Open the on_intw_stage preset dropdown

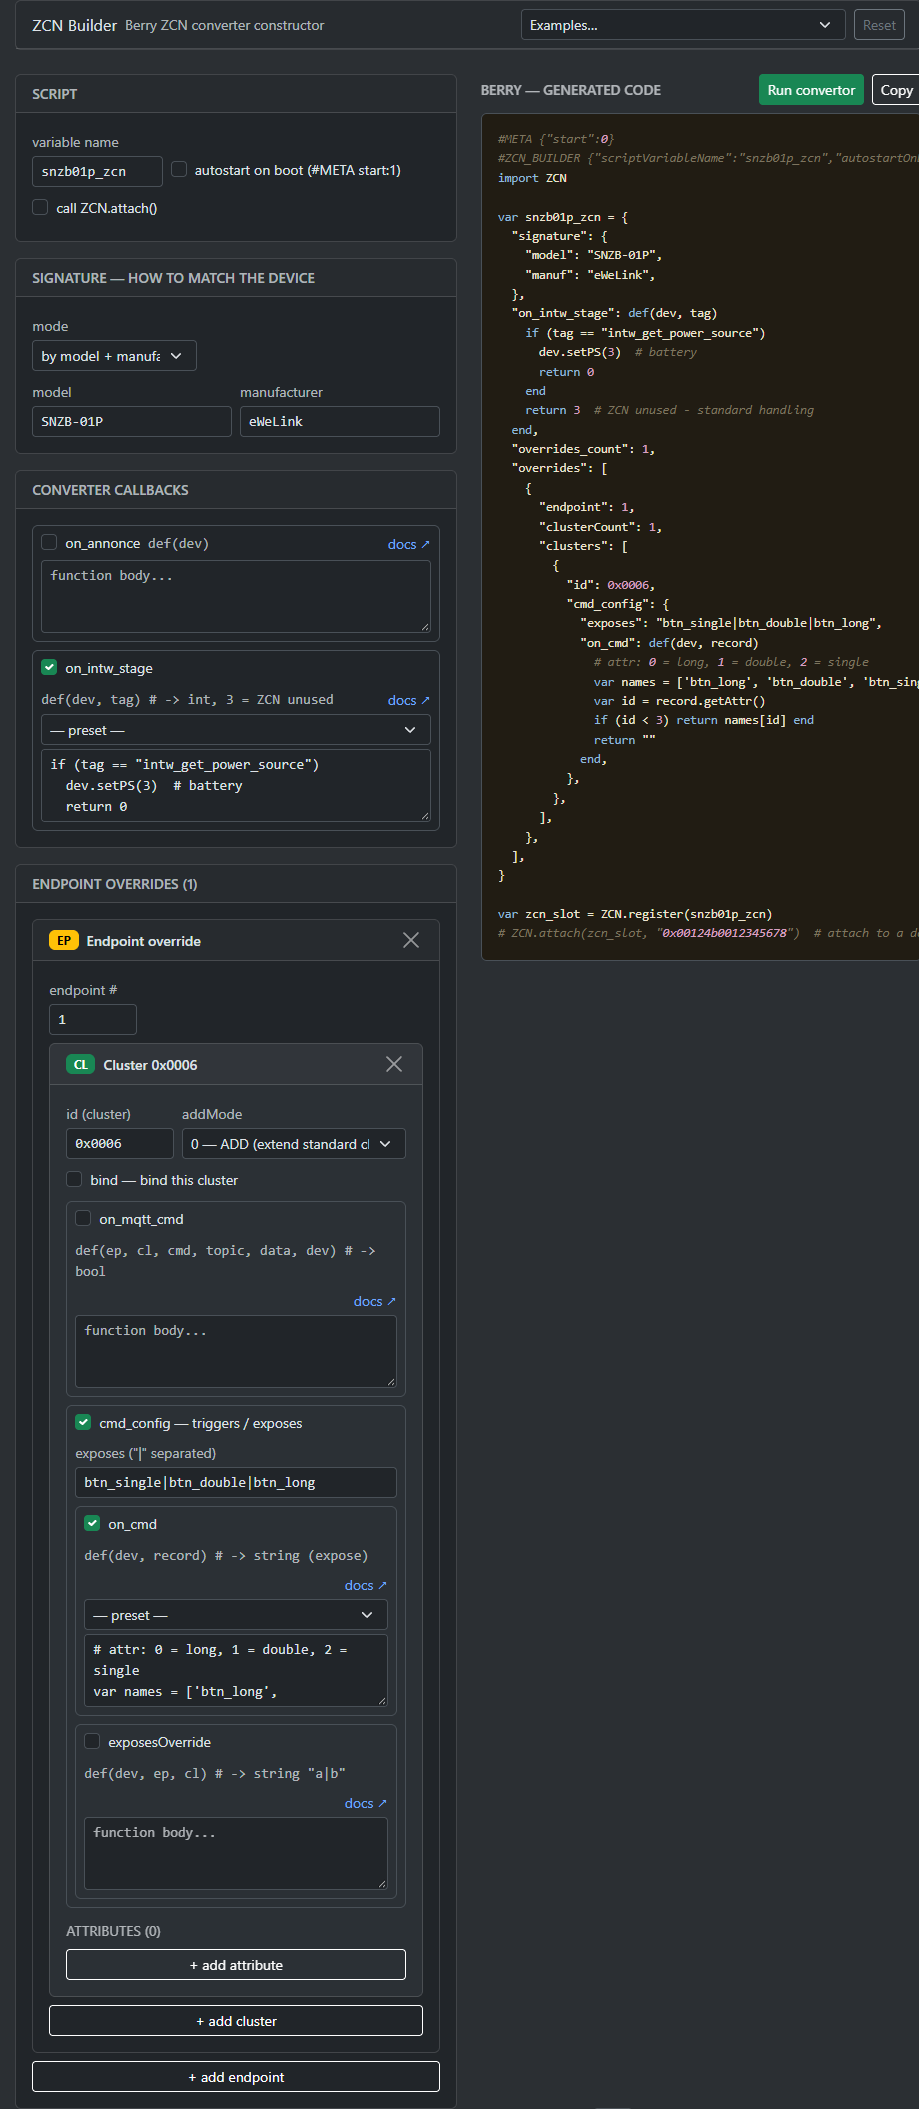point(236,730)
